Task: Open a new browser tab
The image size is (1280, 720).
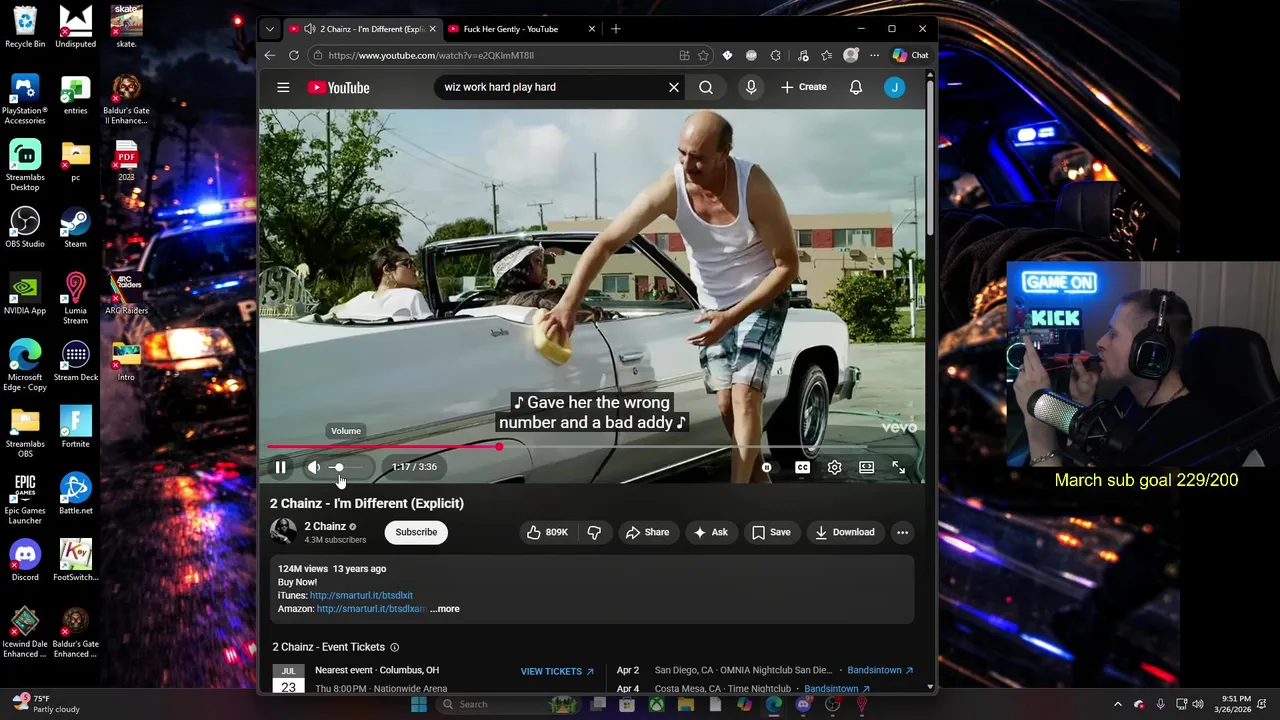Action: [616, 29]
